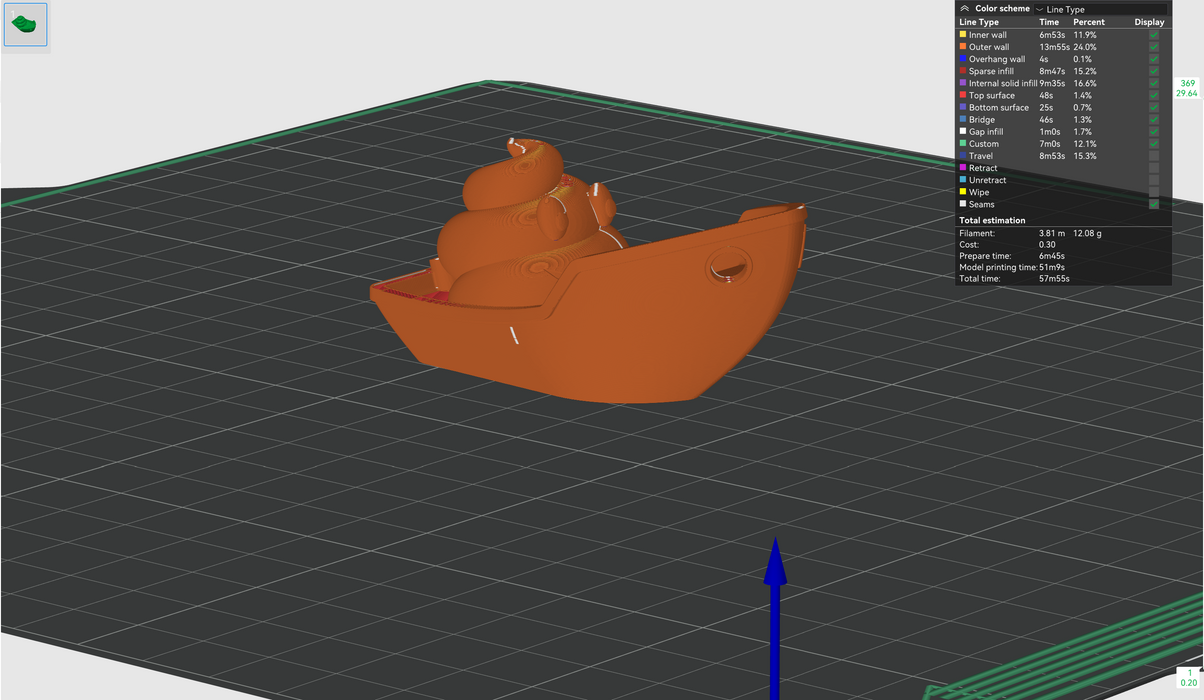Click the lower layer slider handle 0.20

[x=1188, y=677]
